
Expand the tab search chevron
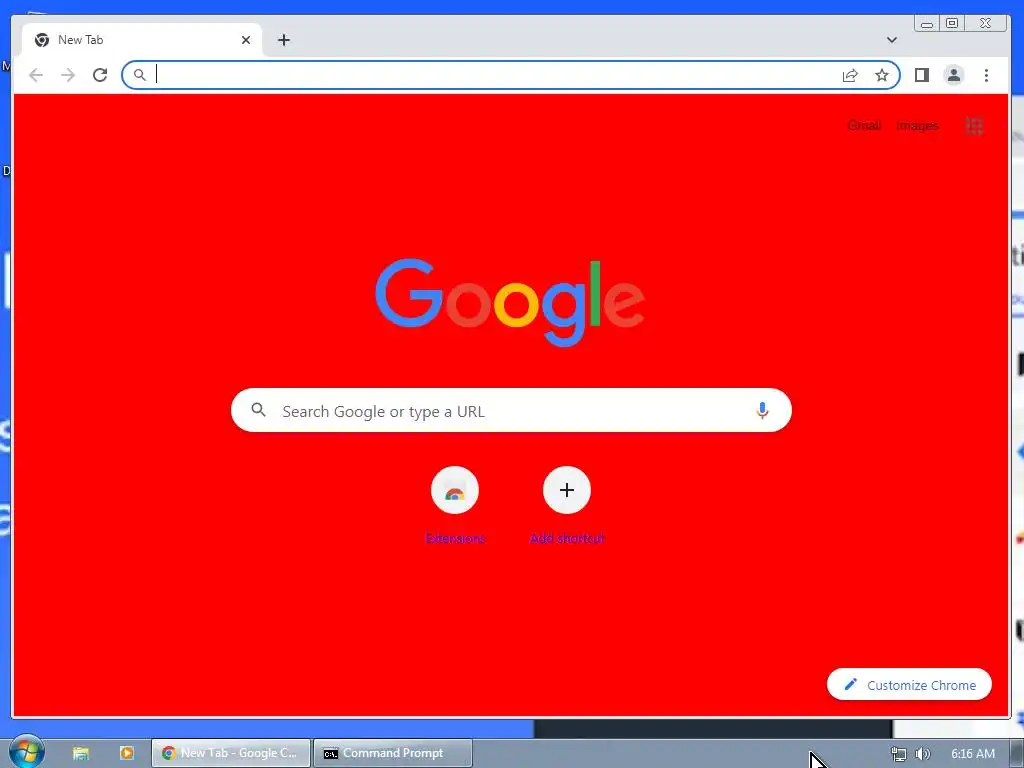coord(891,40)
